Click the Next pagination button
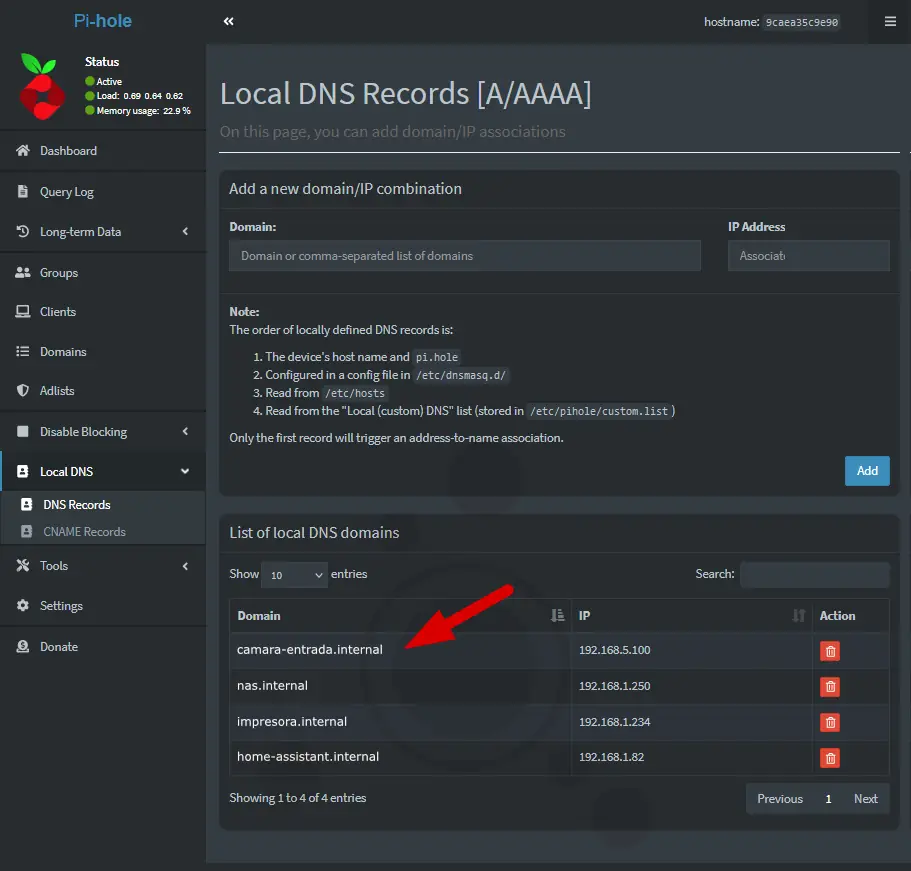Image resolution: width=911 pixels, height=871 pixels. 866,799
